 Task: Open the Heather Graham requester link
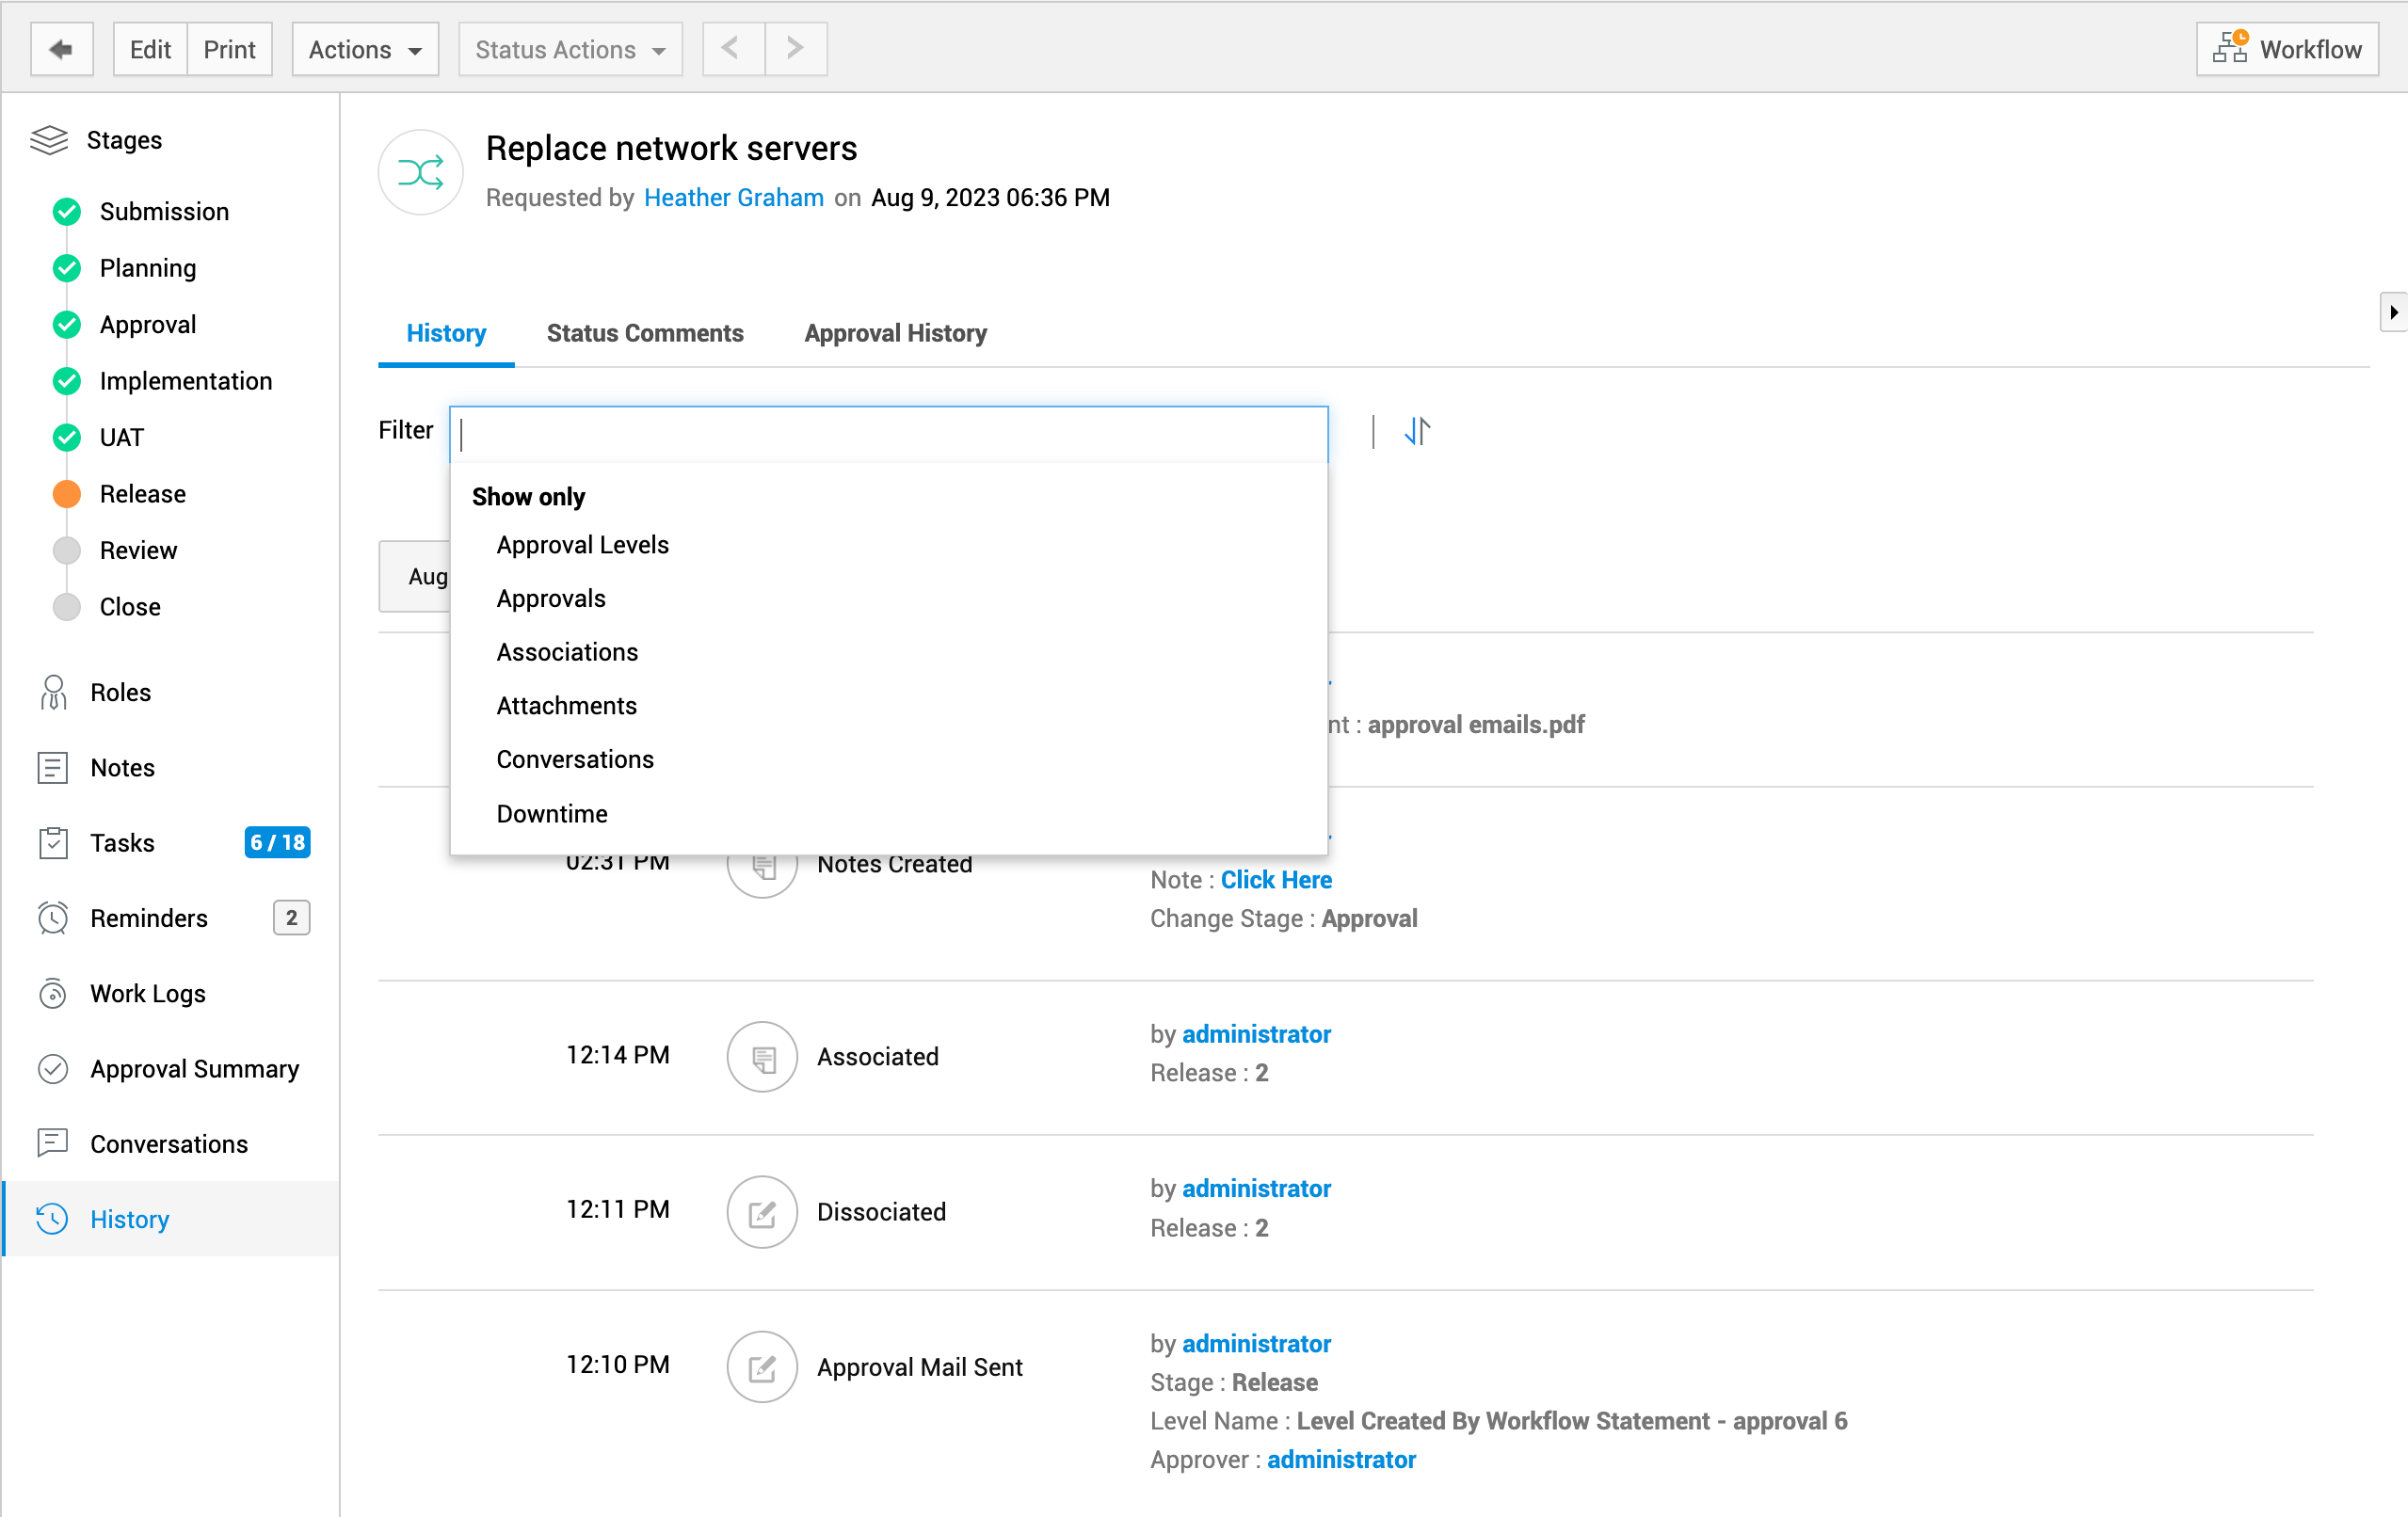tap(733, 197)
